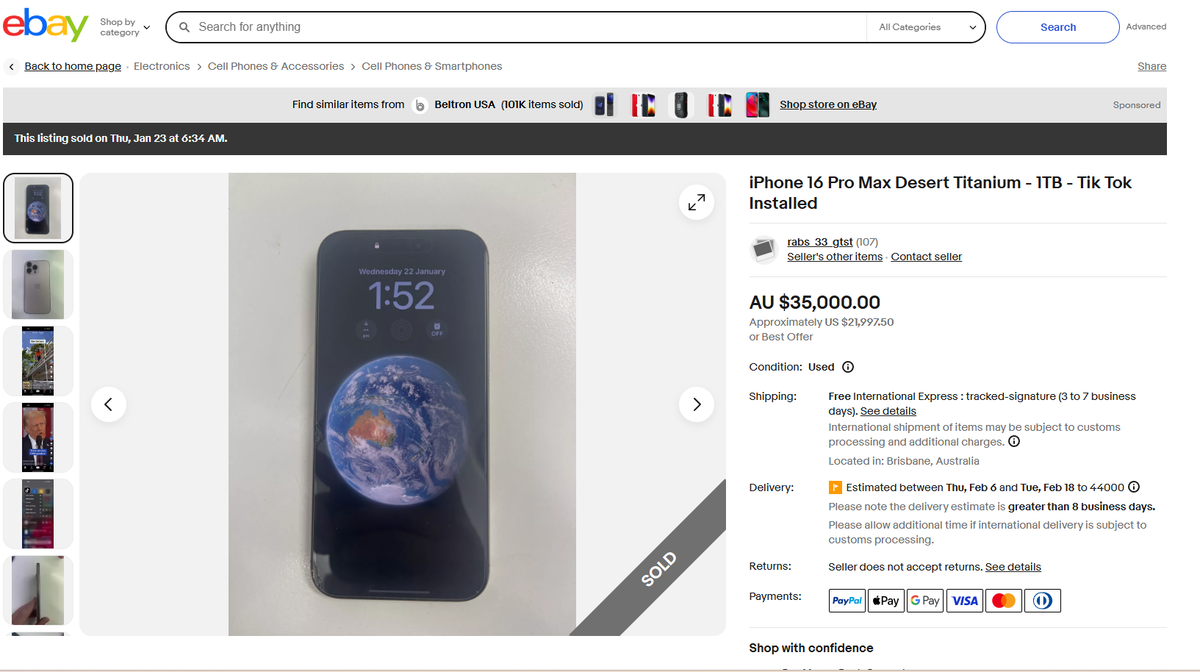The height and width of the screenshot is (672, 1200).
Task: Click delivery estimate info icon
Action: [x=1134, y=487]
